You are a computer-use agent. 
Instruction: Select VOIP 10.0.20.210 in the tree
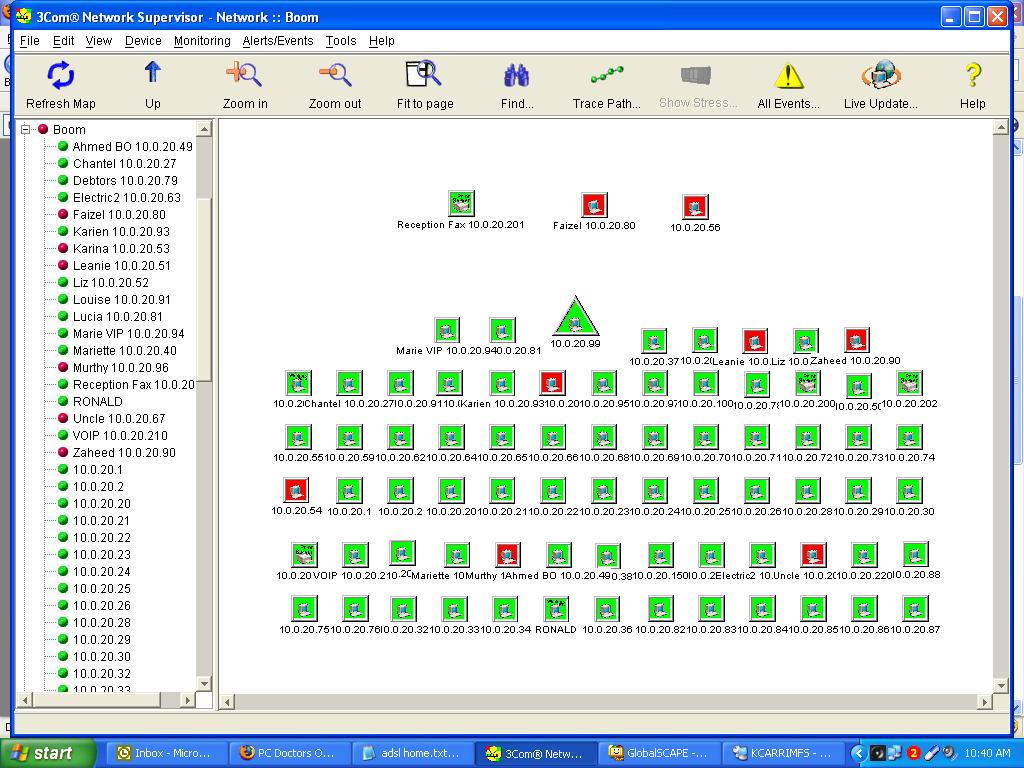pos(119,435)
